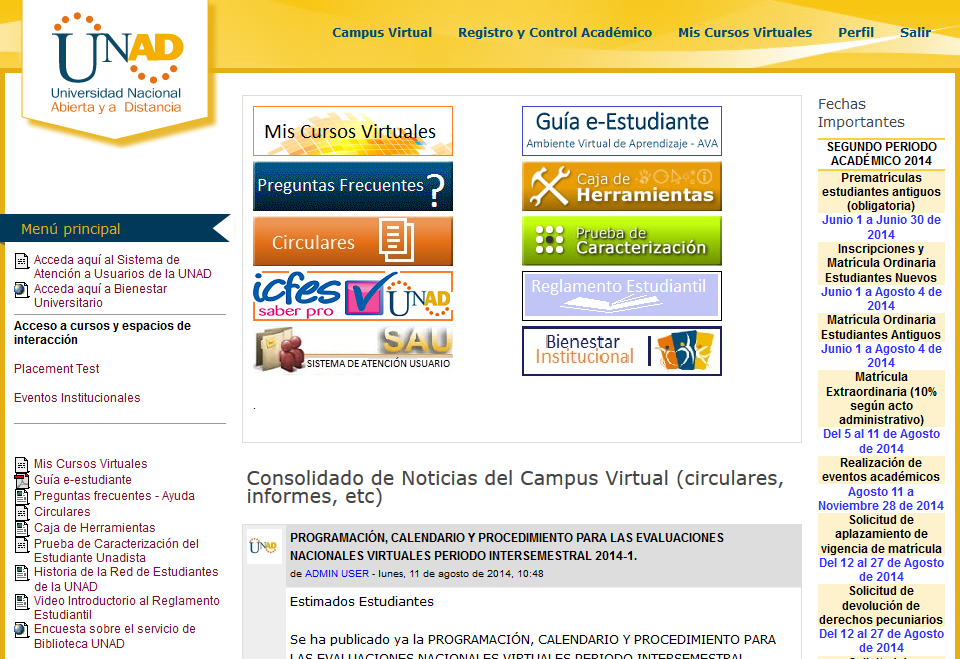Screen dimensions: 960x659
Task: Open SAU Sistema de Atención Usuario banner
Action: click(352, 350)
